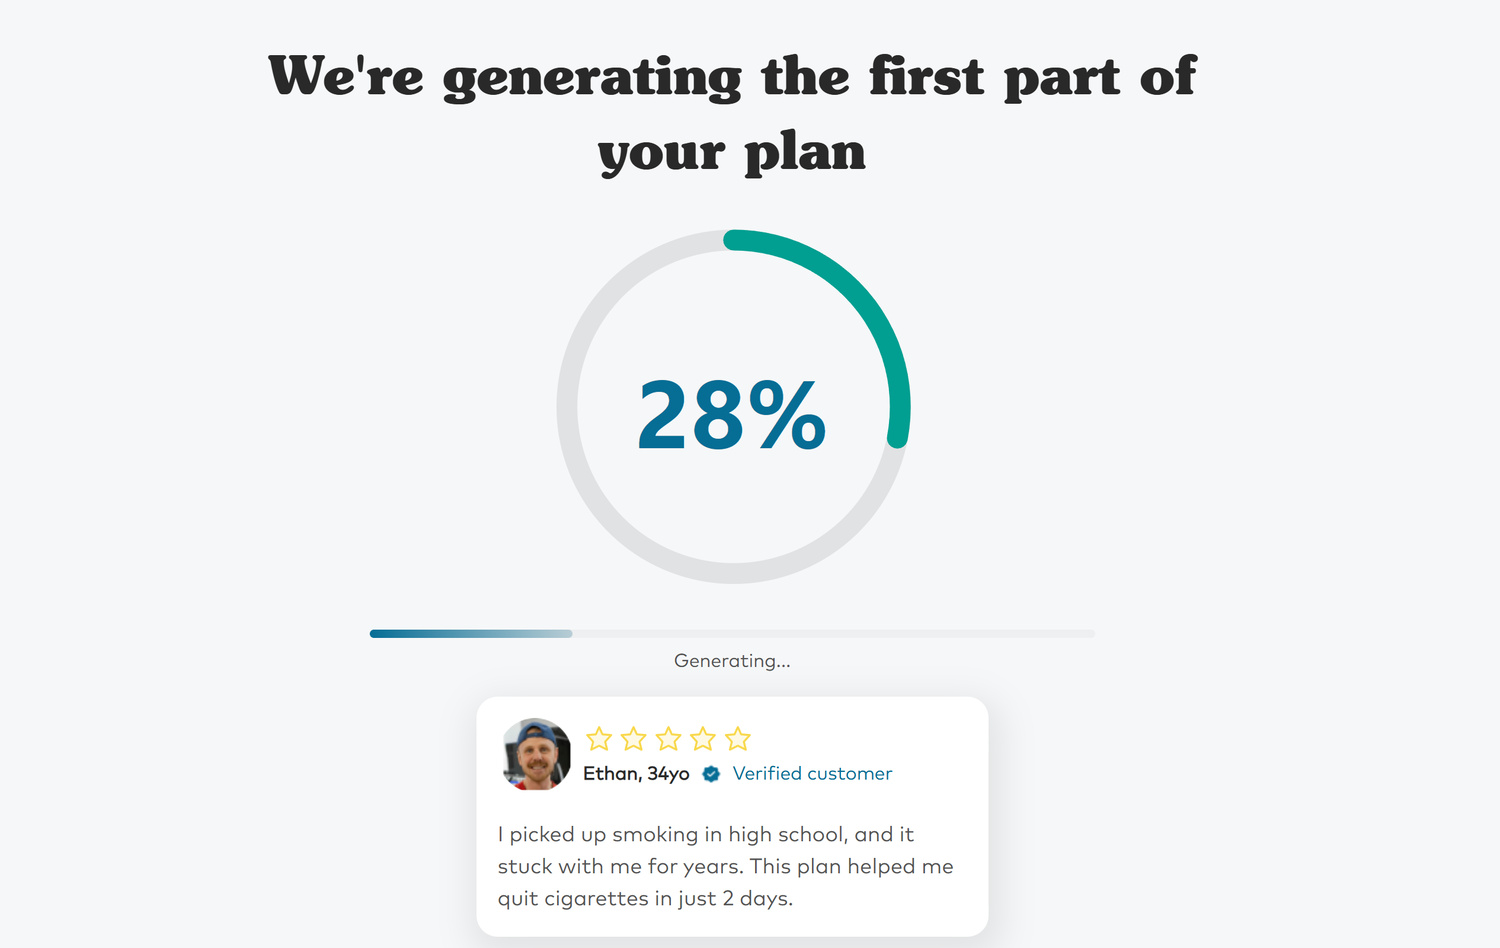Click the filled blue section of the progress bar

(x=470, y=633)
